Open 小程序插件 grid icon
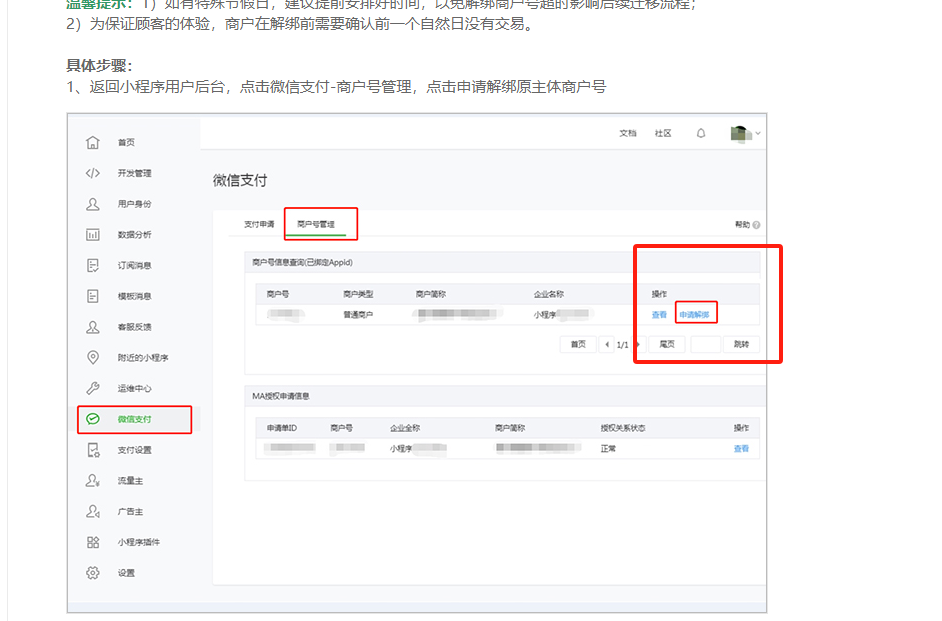This screenshot has height=621, width=942. [93, 542]
